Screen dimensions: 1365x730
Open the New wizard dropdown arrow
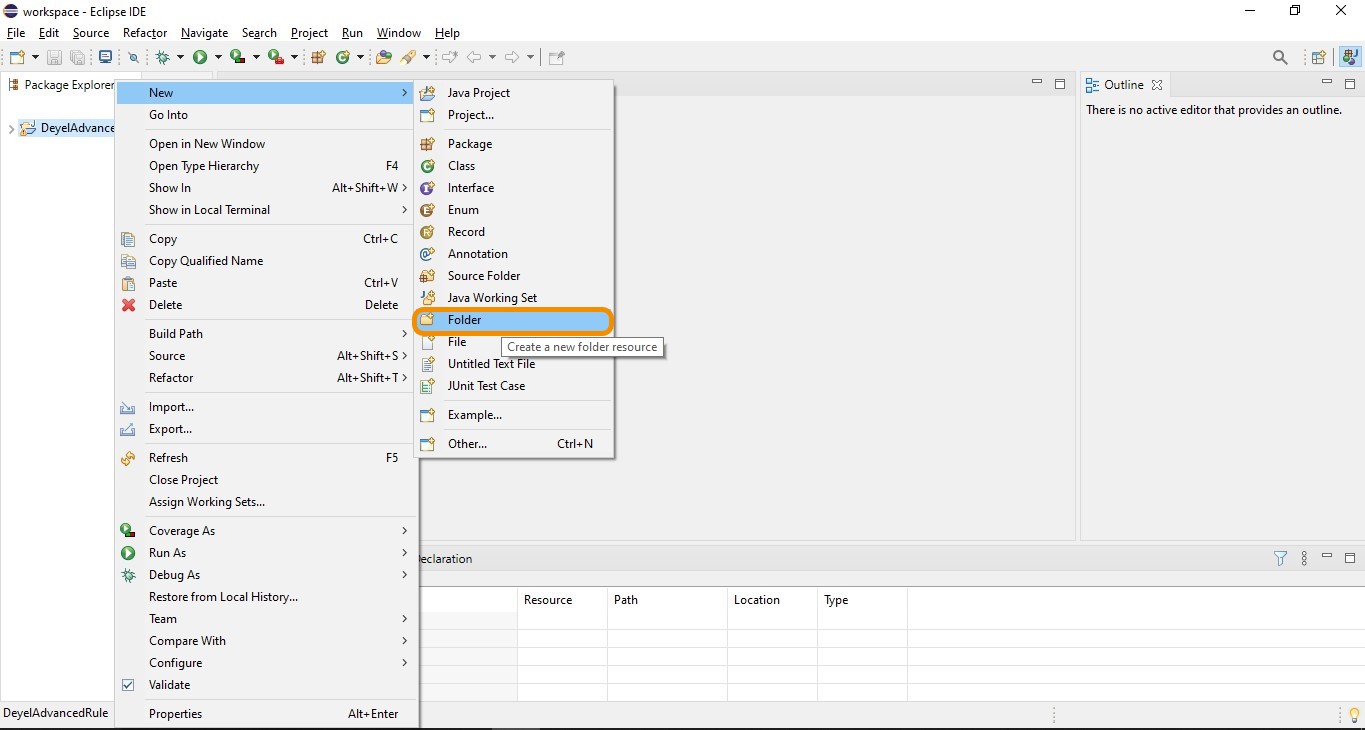click(x=35, y=57)
